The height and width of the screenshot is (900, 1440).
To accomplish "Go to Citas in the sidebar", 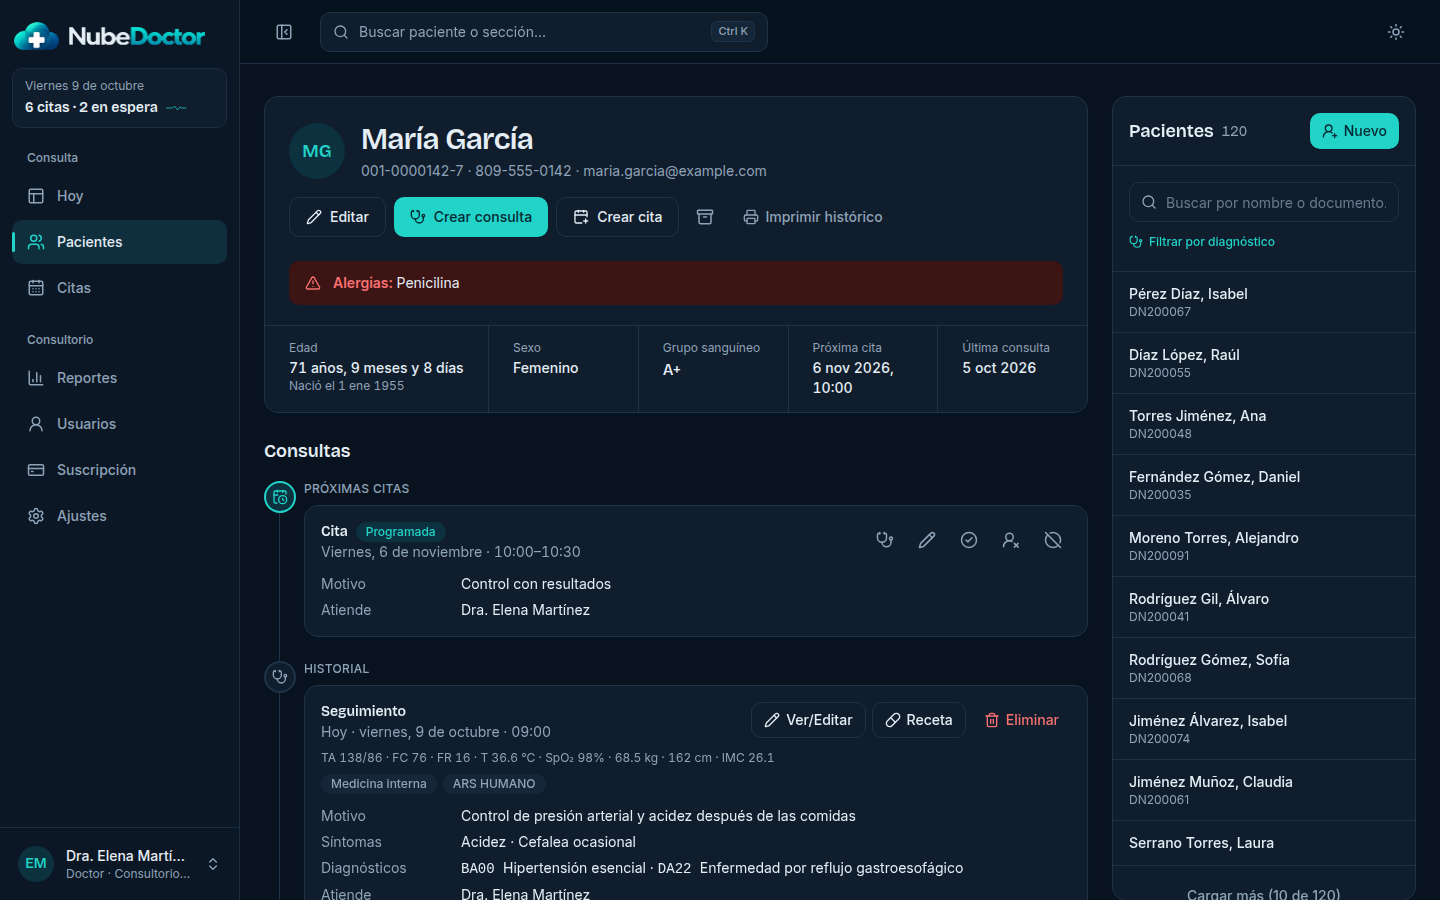I will click(119, 288).
